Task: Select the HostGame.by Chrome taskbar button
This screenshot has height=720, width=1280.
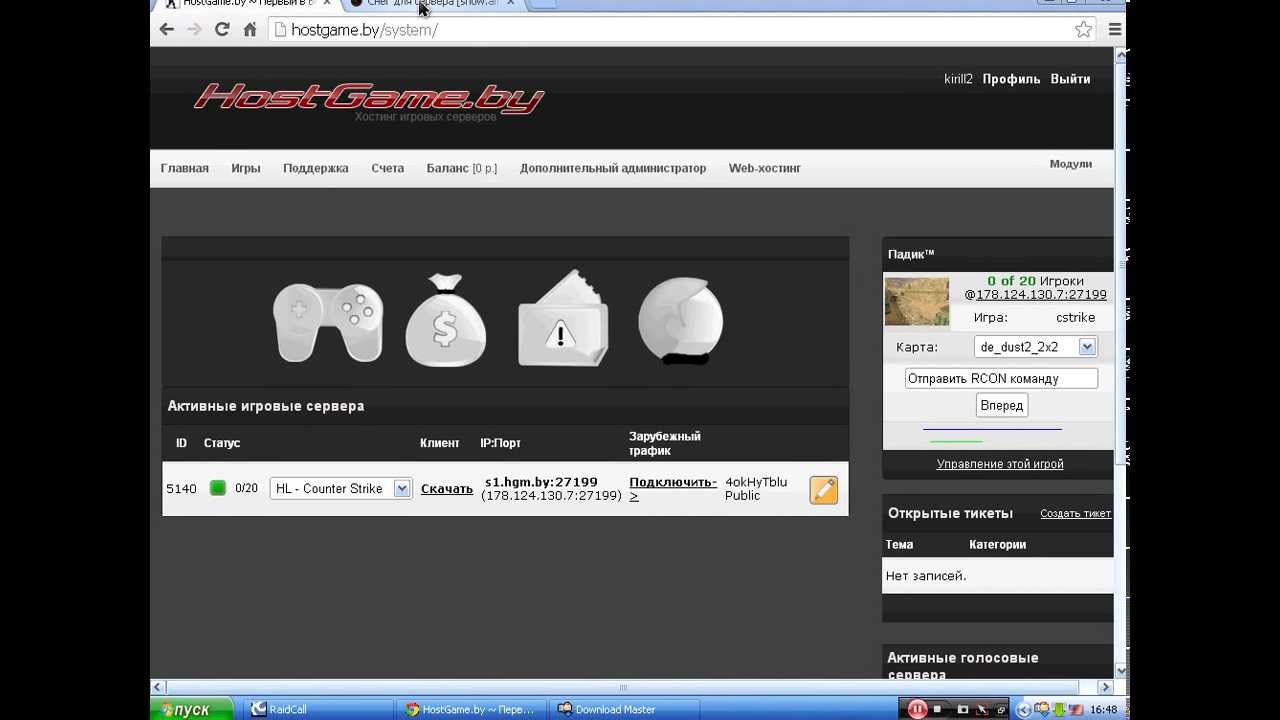Action: click(472, 709)
